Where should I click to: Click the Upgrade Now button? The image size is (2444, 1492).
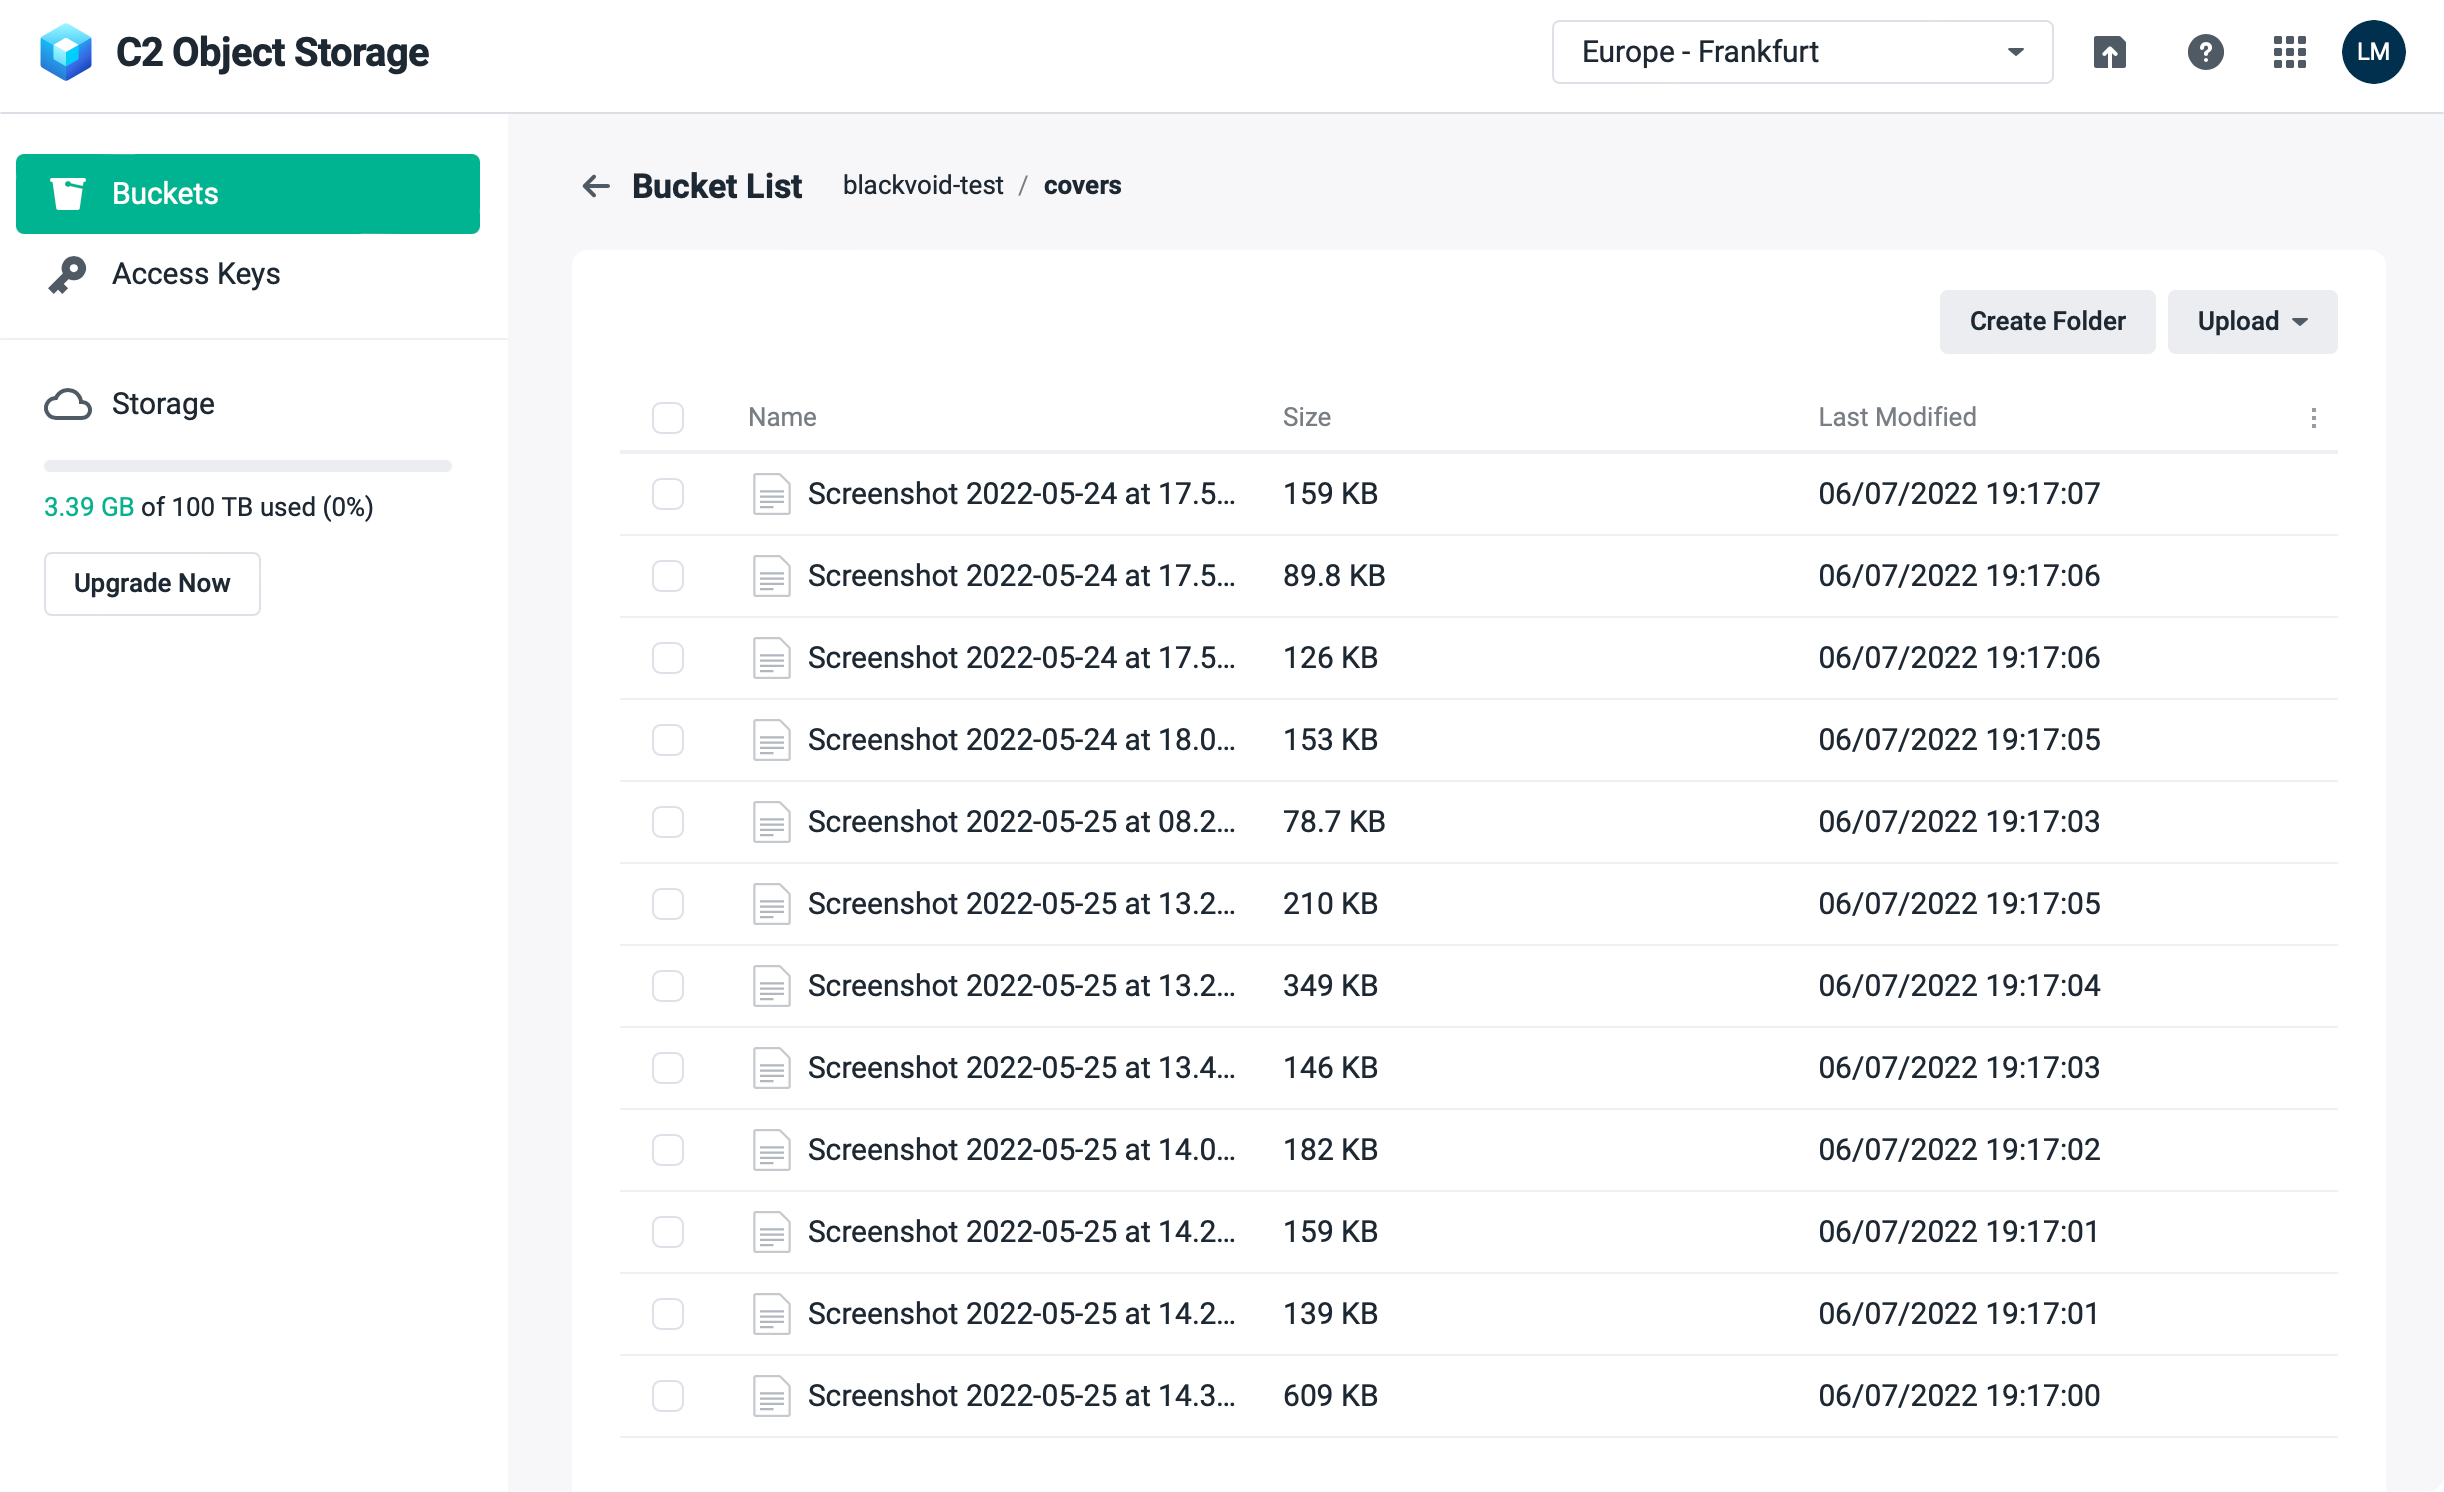(x=152, y=584)
